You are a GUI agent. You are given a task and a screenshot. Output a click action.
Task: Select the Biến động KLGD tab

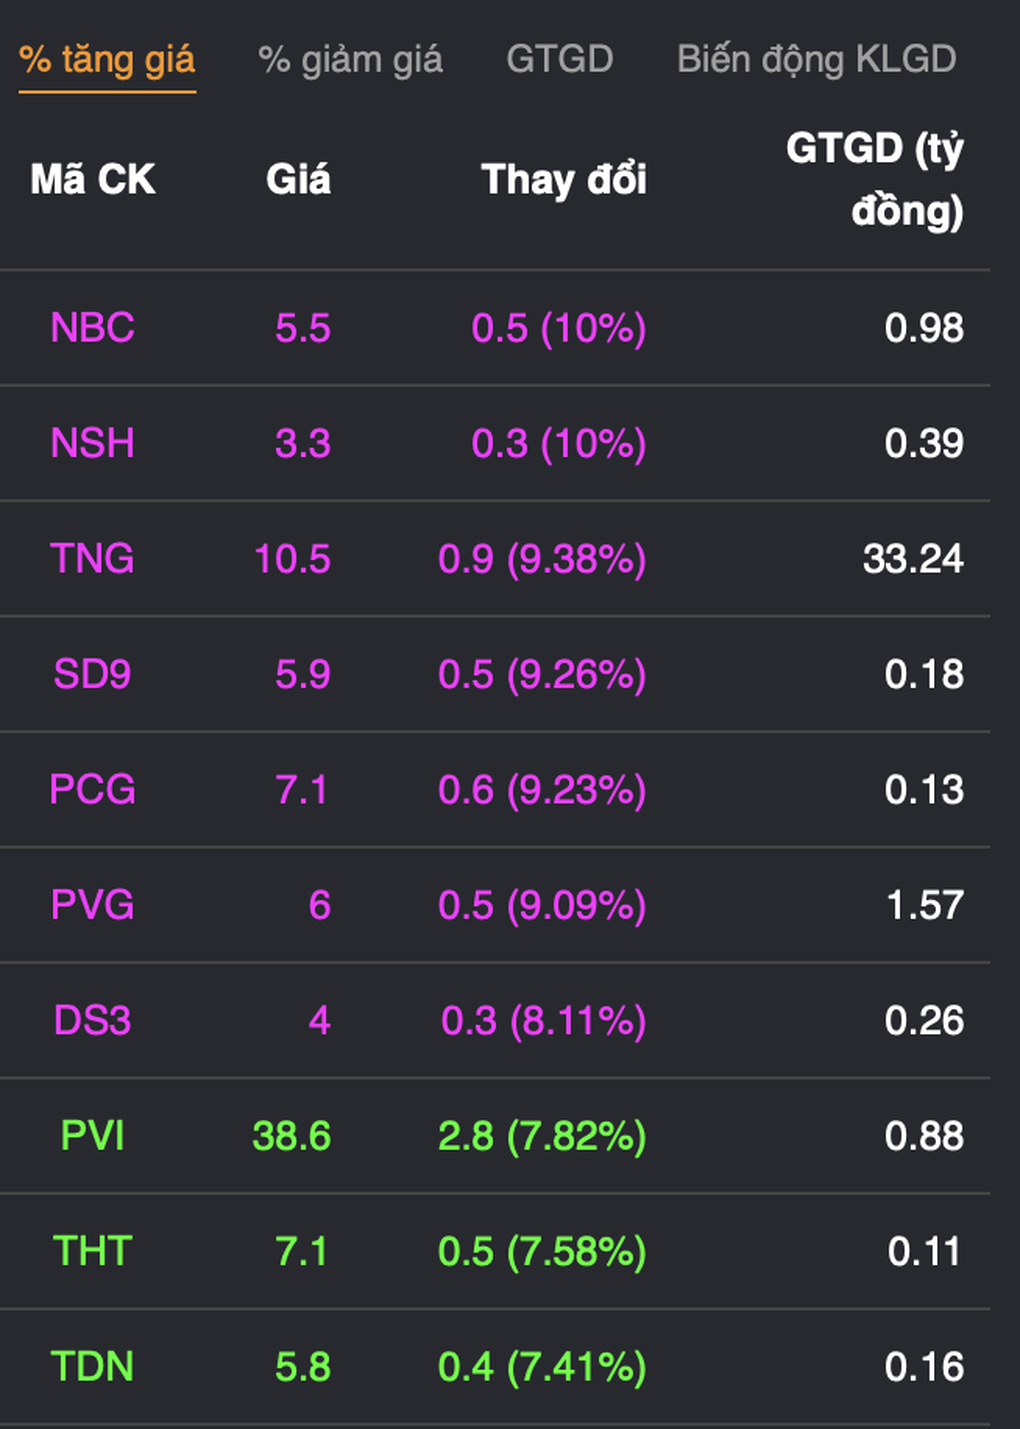pyautogui.click(x=816, y=60)
